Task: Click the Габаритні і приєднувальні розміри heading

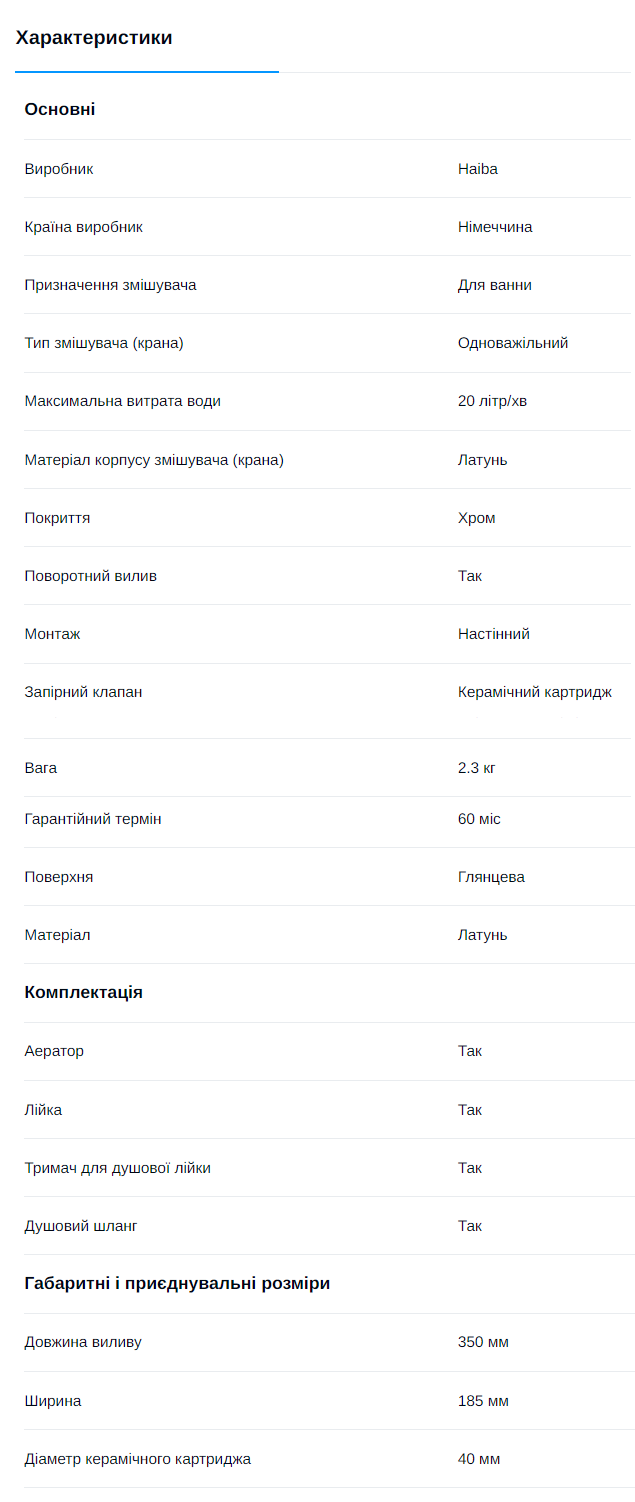Action: click(177, 1283)
